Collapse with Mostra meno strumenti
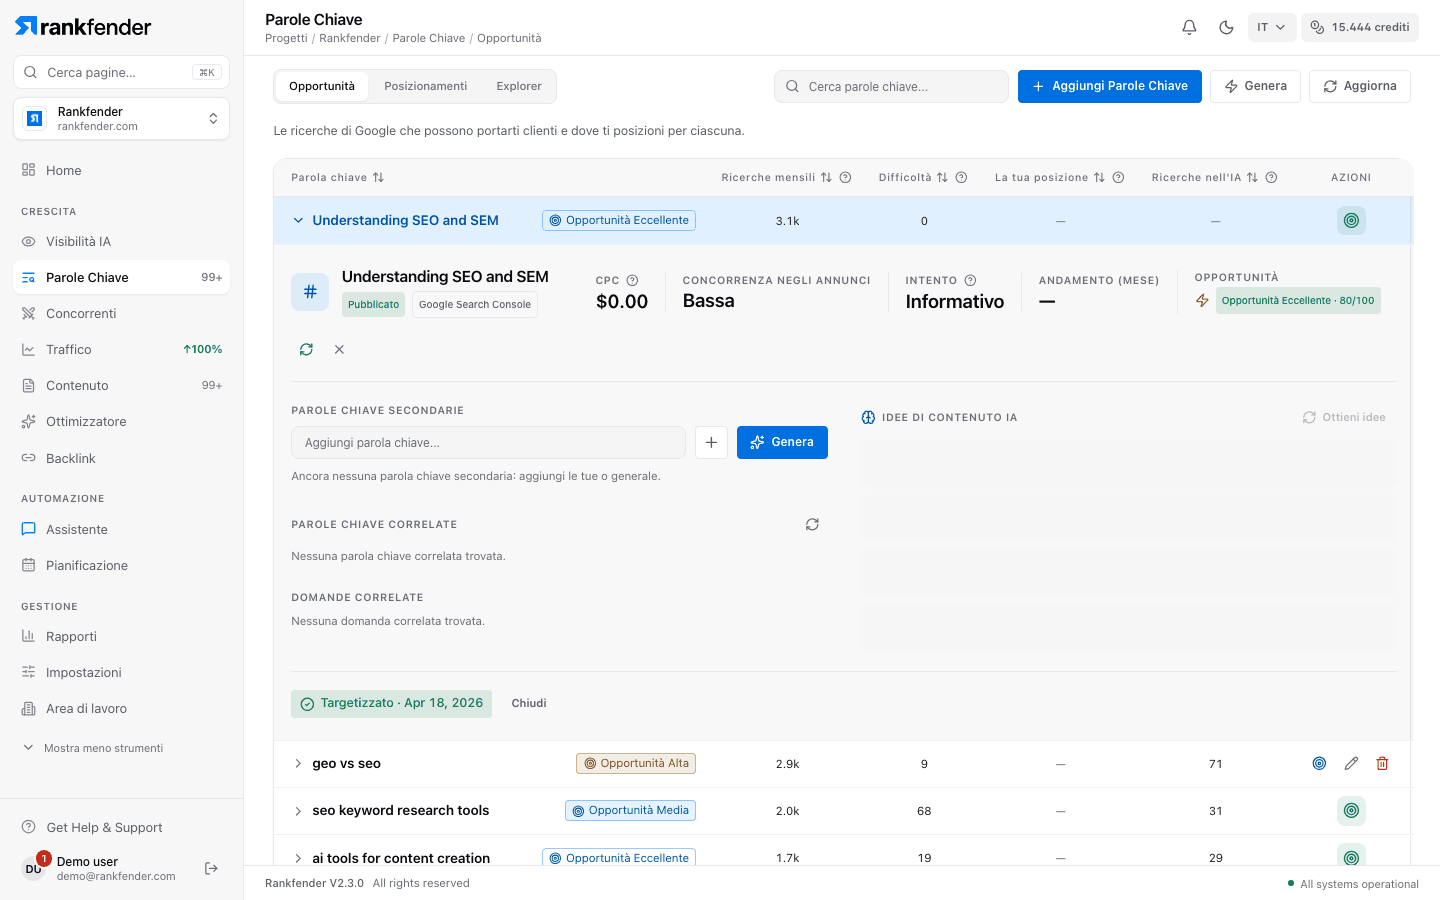The height and width of the screenshot is (900, 1440). pyautogui.click(x=93, y=748)
